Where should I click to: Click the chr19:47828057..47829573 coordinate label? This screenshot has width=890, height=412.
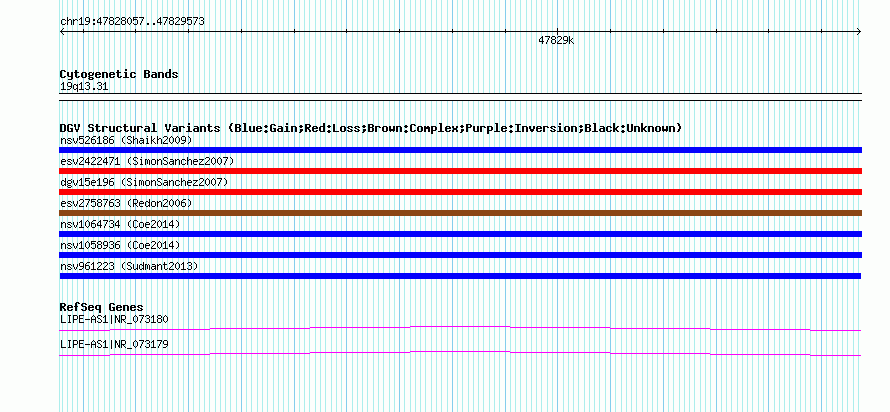coord(132,22)
